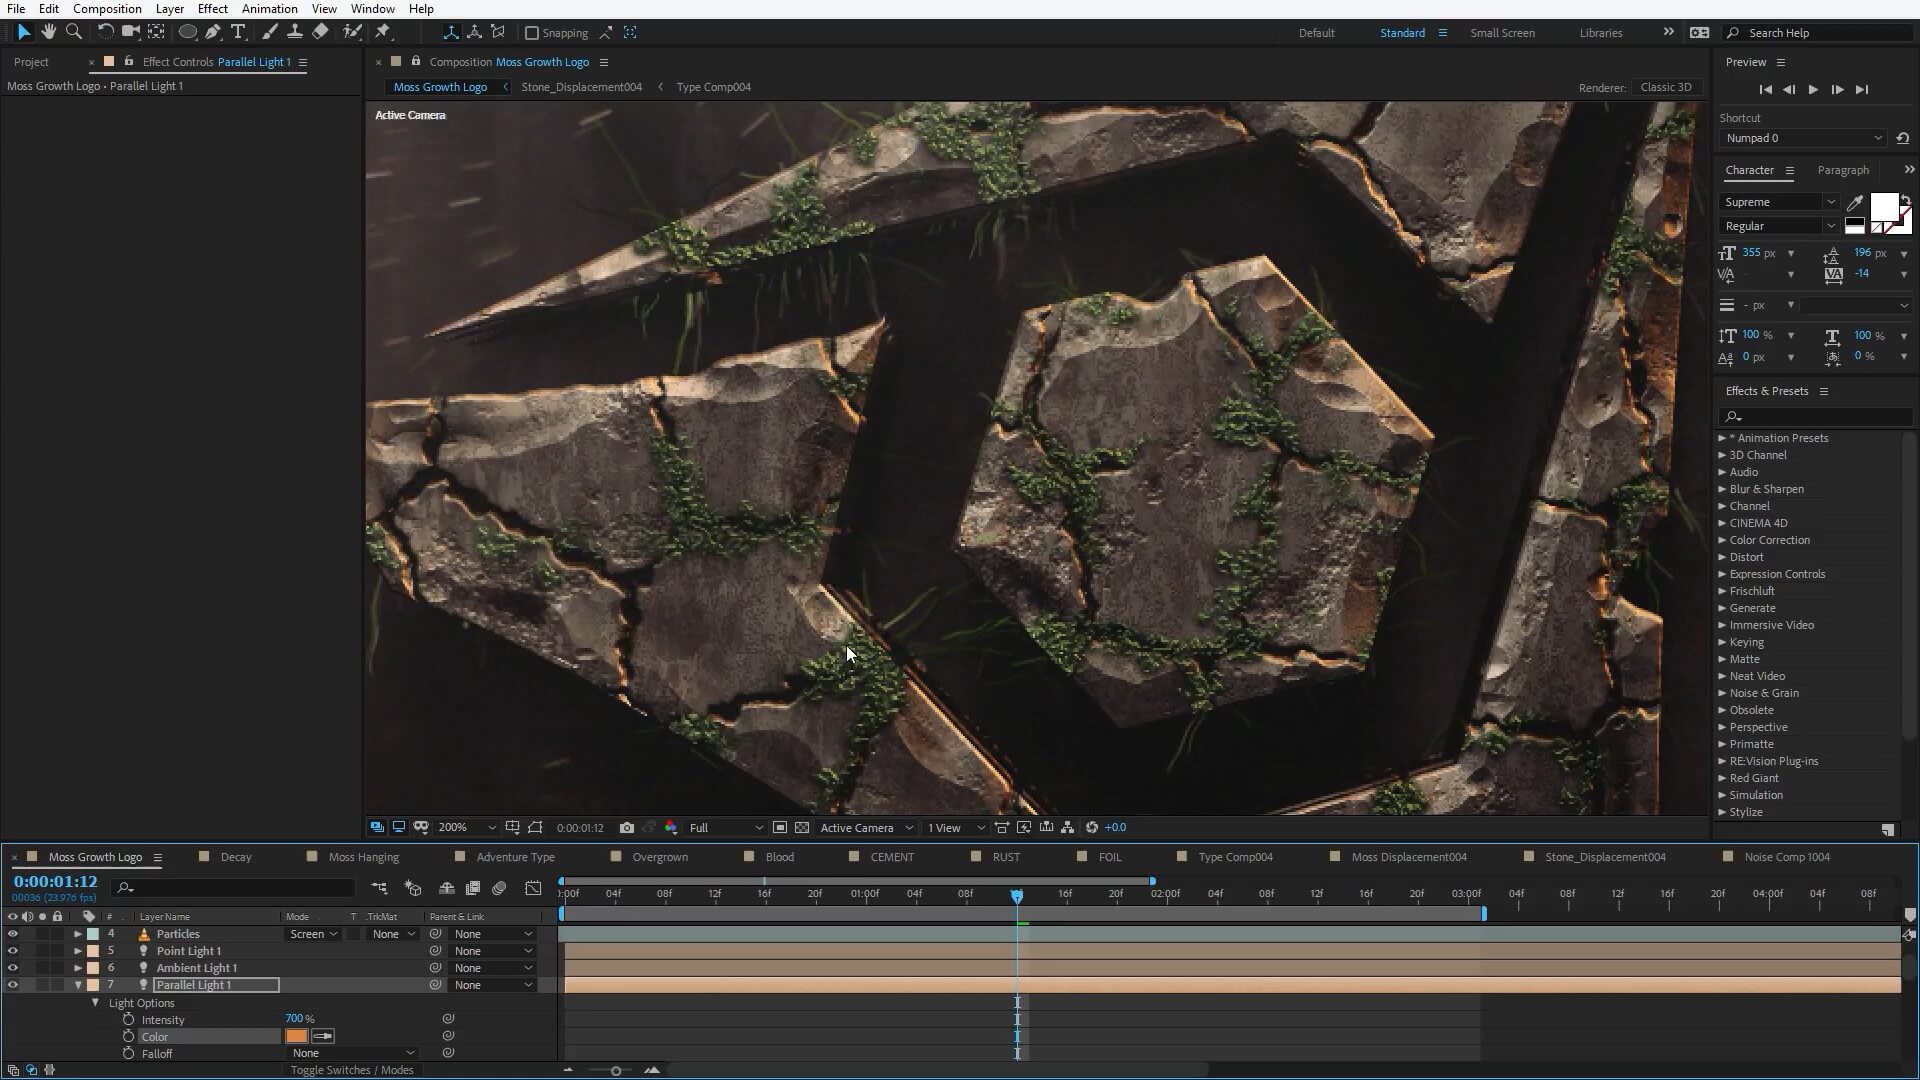Screen dimensions: 1920x1080
Task: Open the Composition menu
Action: 107,9
